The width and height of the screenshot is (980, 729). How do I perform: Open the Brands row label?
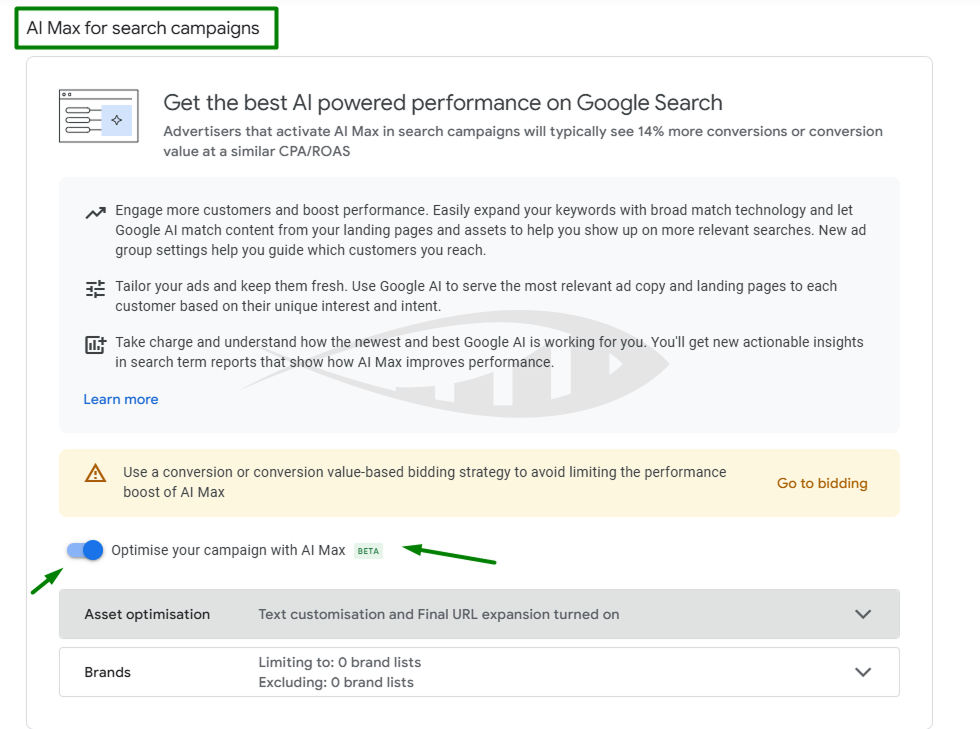coord(108,672)
